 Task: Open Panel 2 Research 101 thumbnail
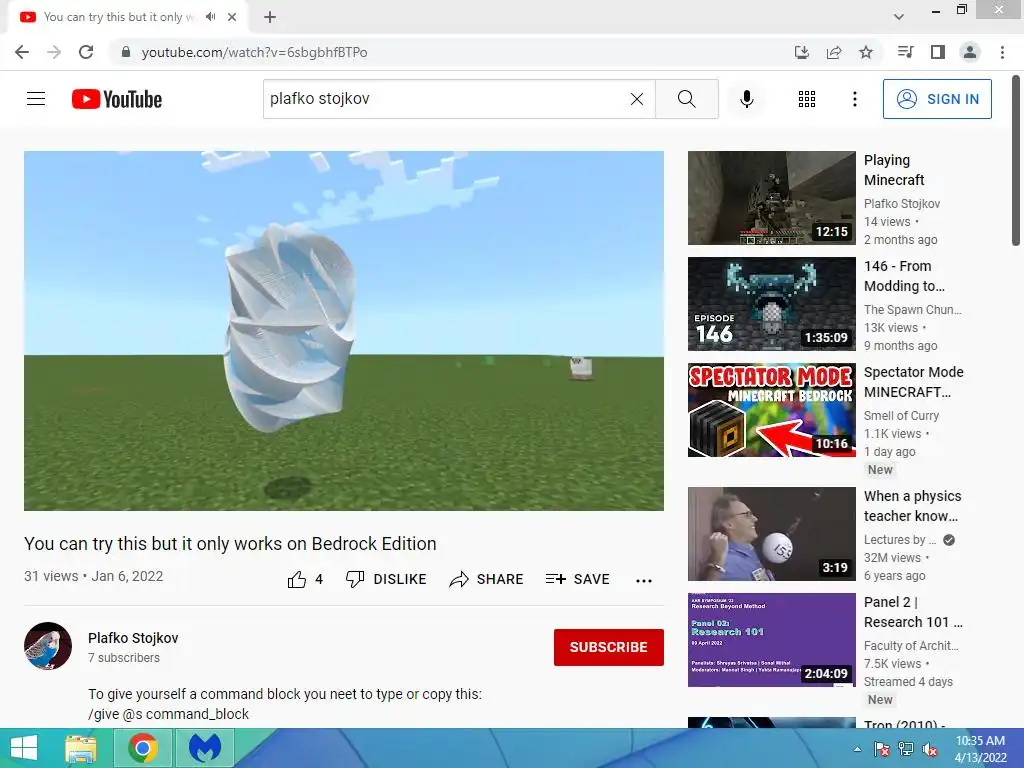771,640
